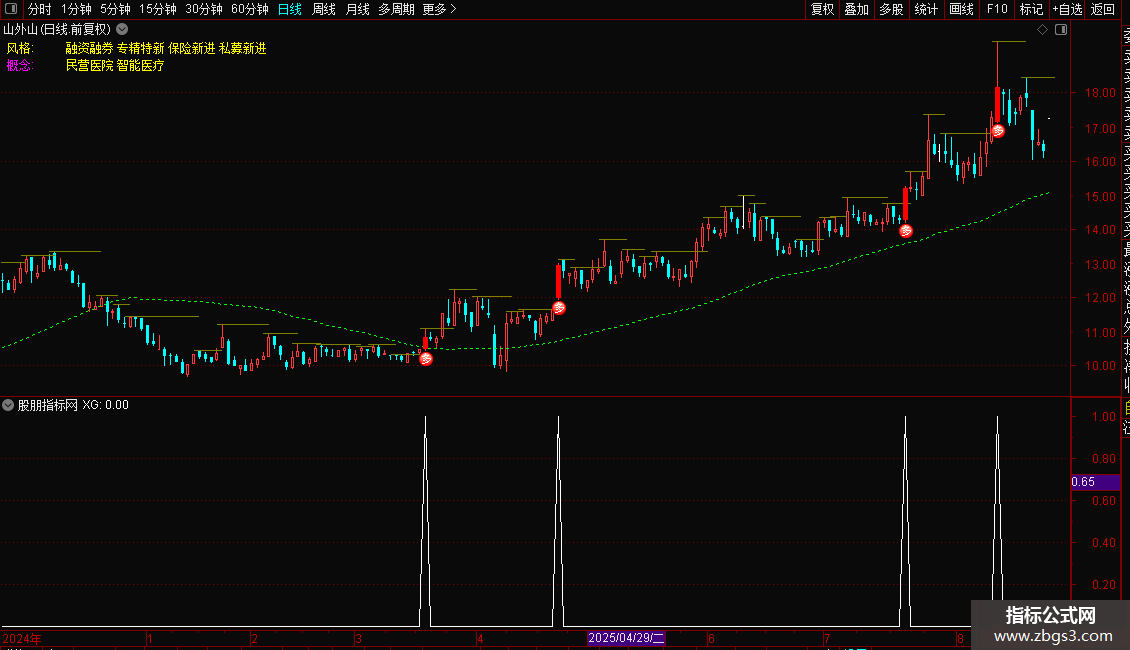Click the 私募新进 style tag
The image size is (1130, 650).
coord(243,48)
